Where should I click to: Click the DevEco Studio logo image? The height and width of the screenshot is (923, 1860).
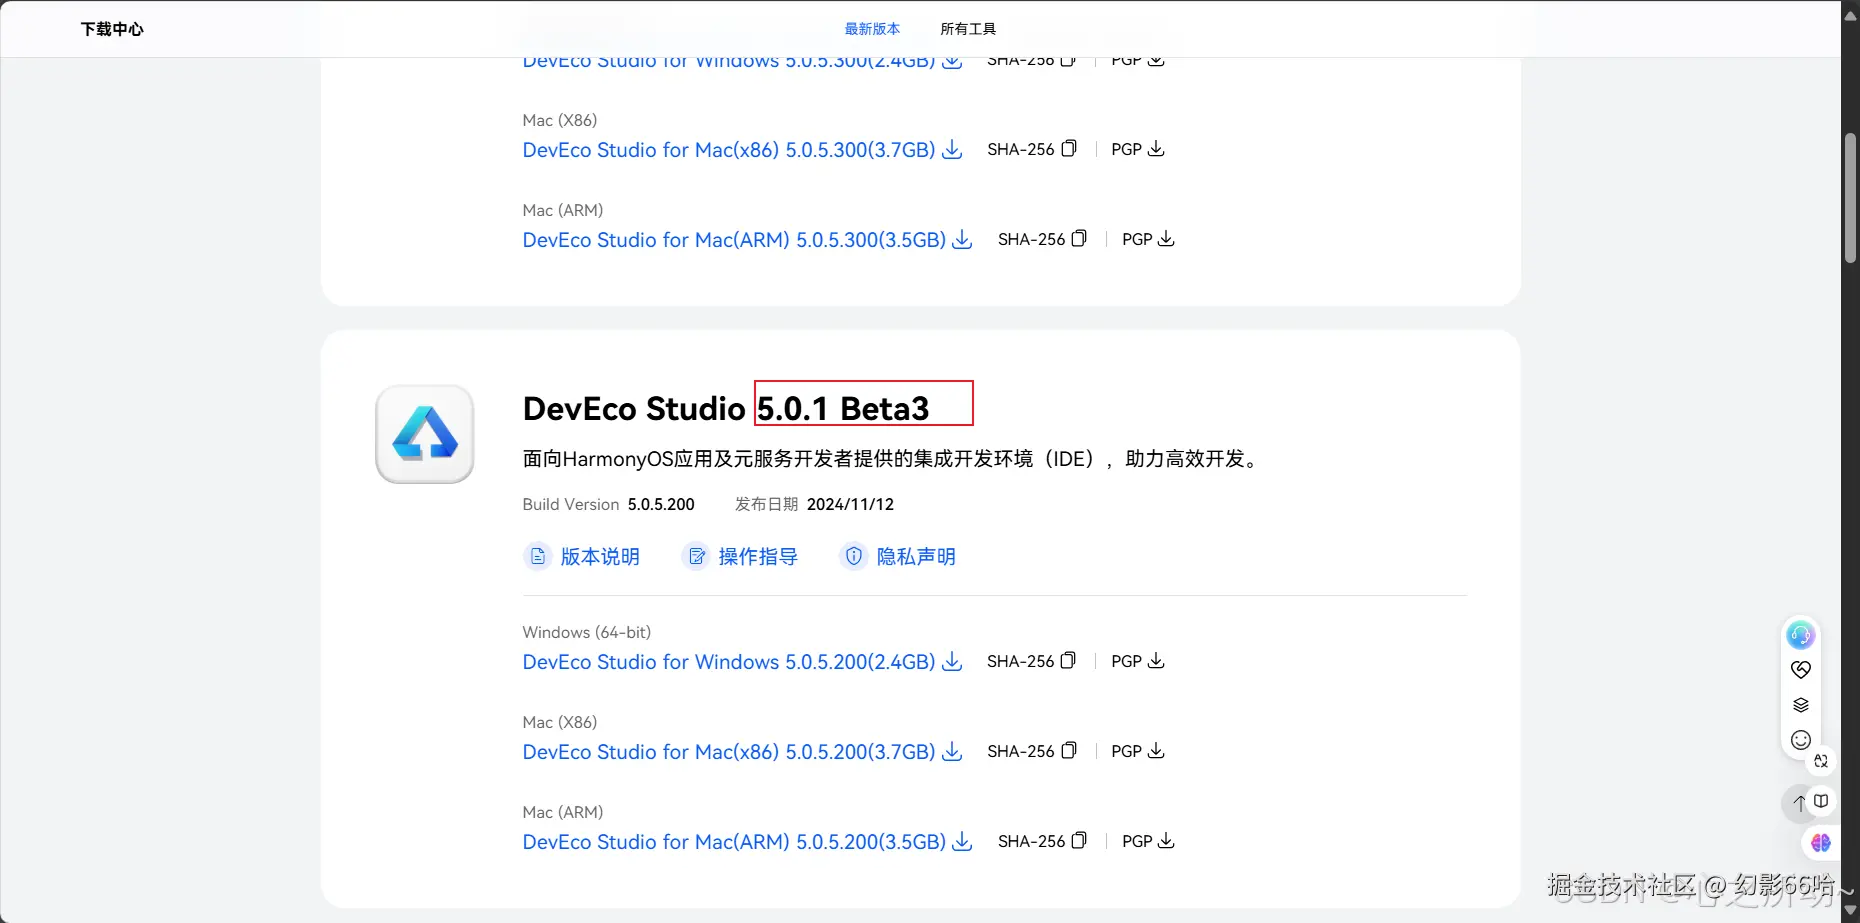[x=425, y=435]
